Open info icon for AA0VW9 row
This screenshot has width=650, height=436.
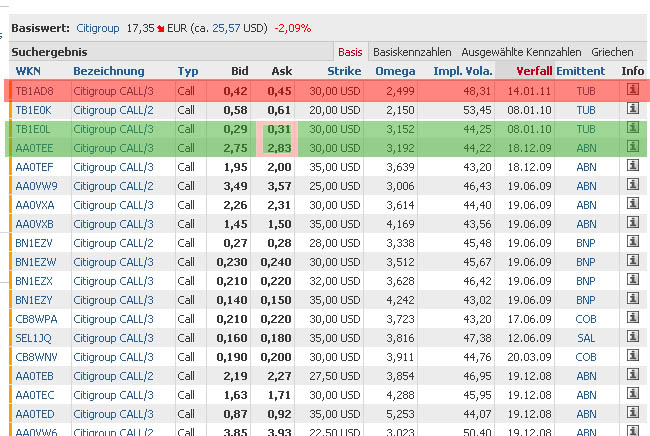(x=633, y=184)
